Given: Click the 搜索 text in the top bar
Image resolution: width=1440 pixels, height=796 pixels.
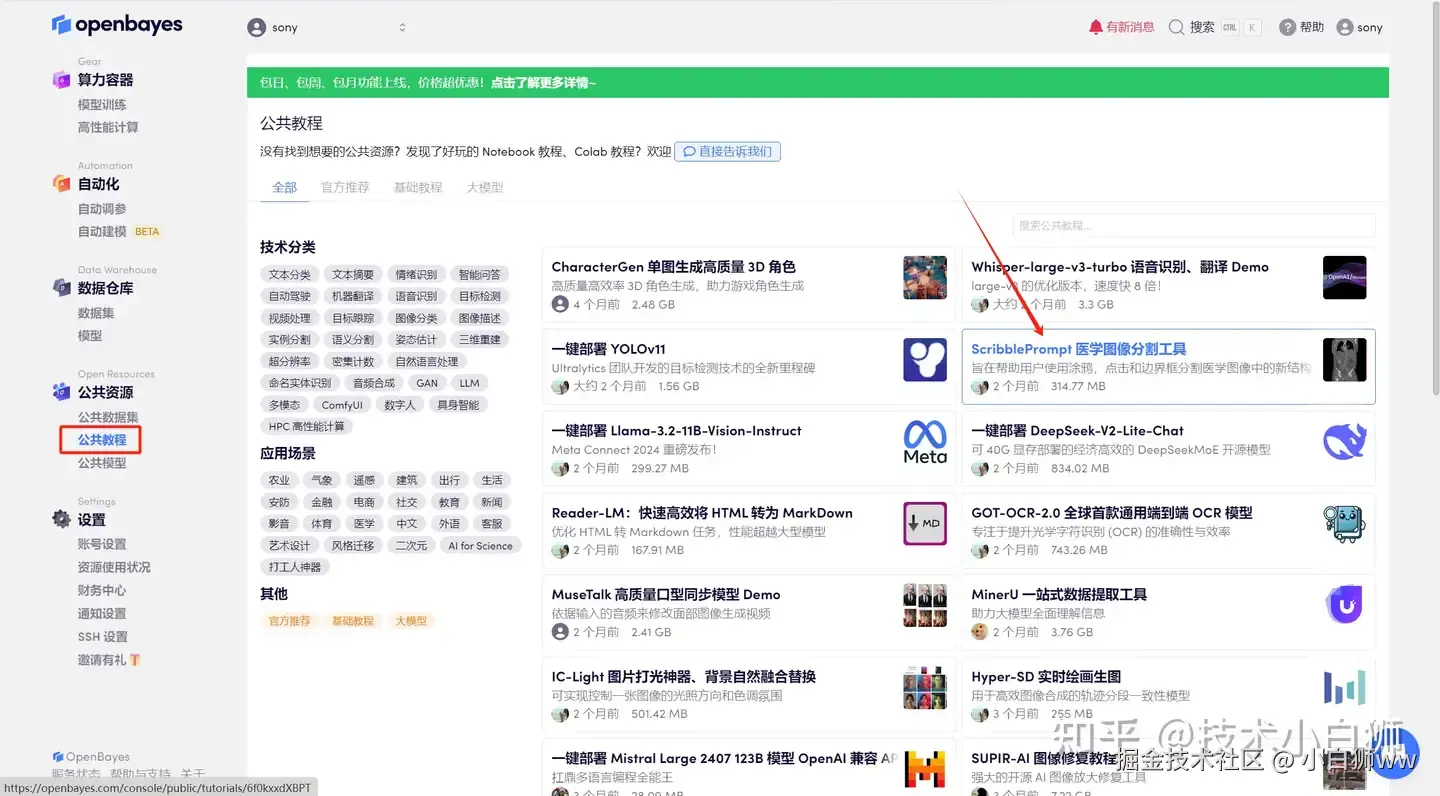Looking at the screenshot, I should tap(1202, 27).
